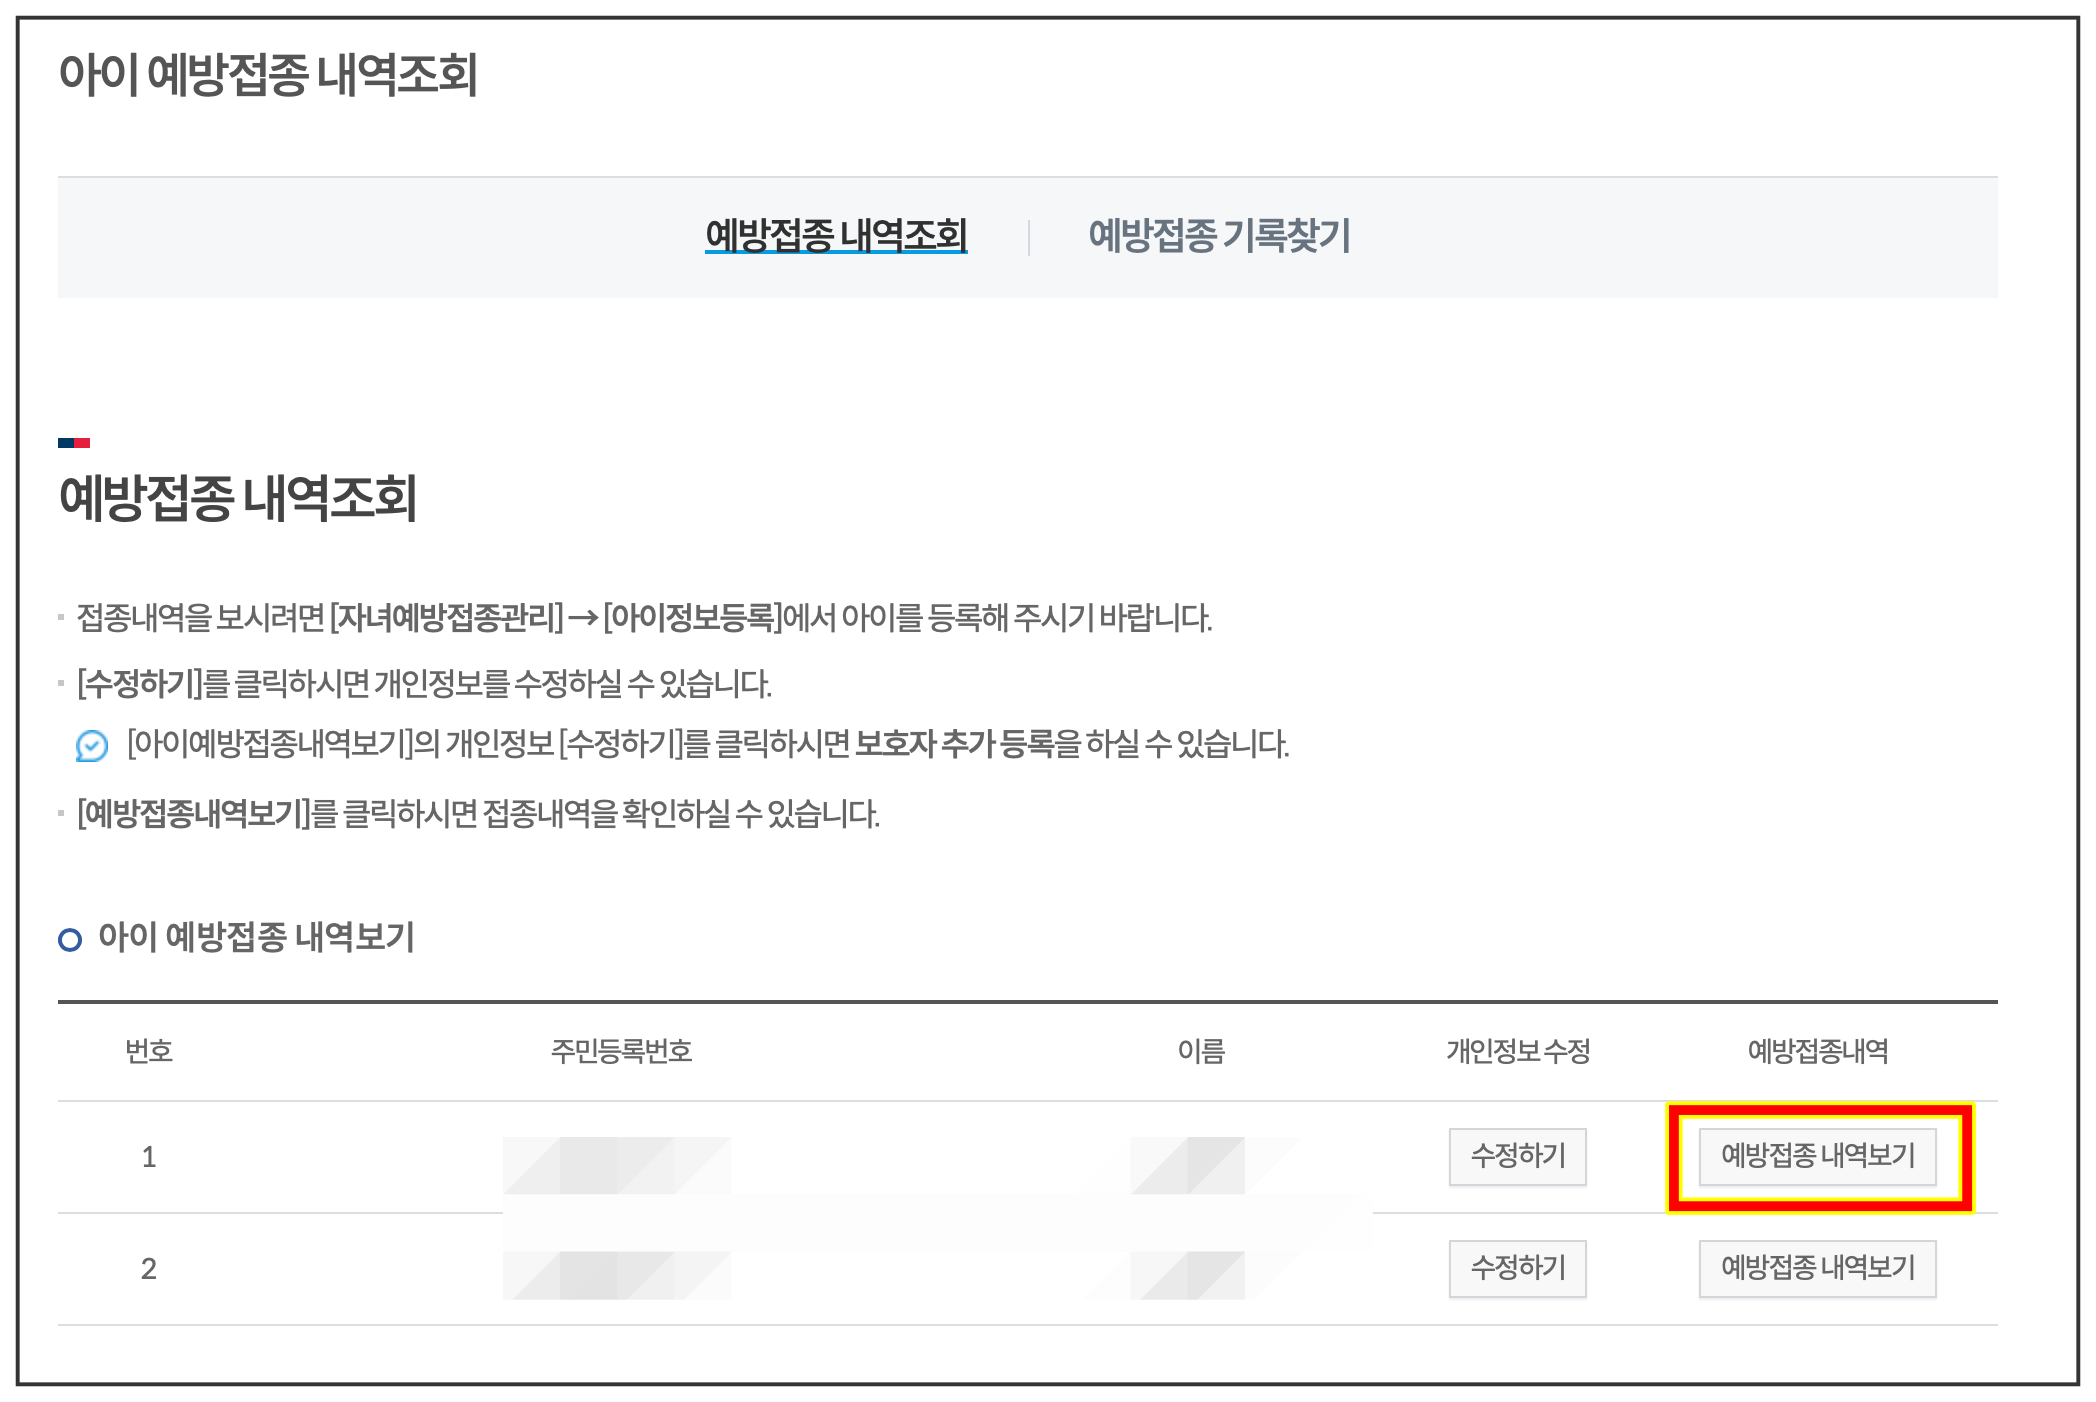Click the 예방접종내역 column header
Screen dimensions: 2096x1402
1817,1051
